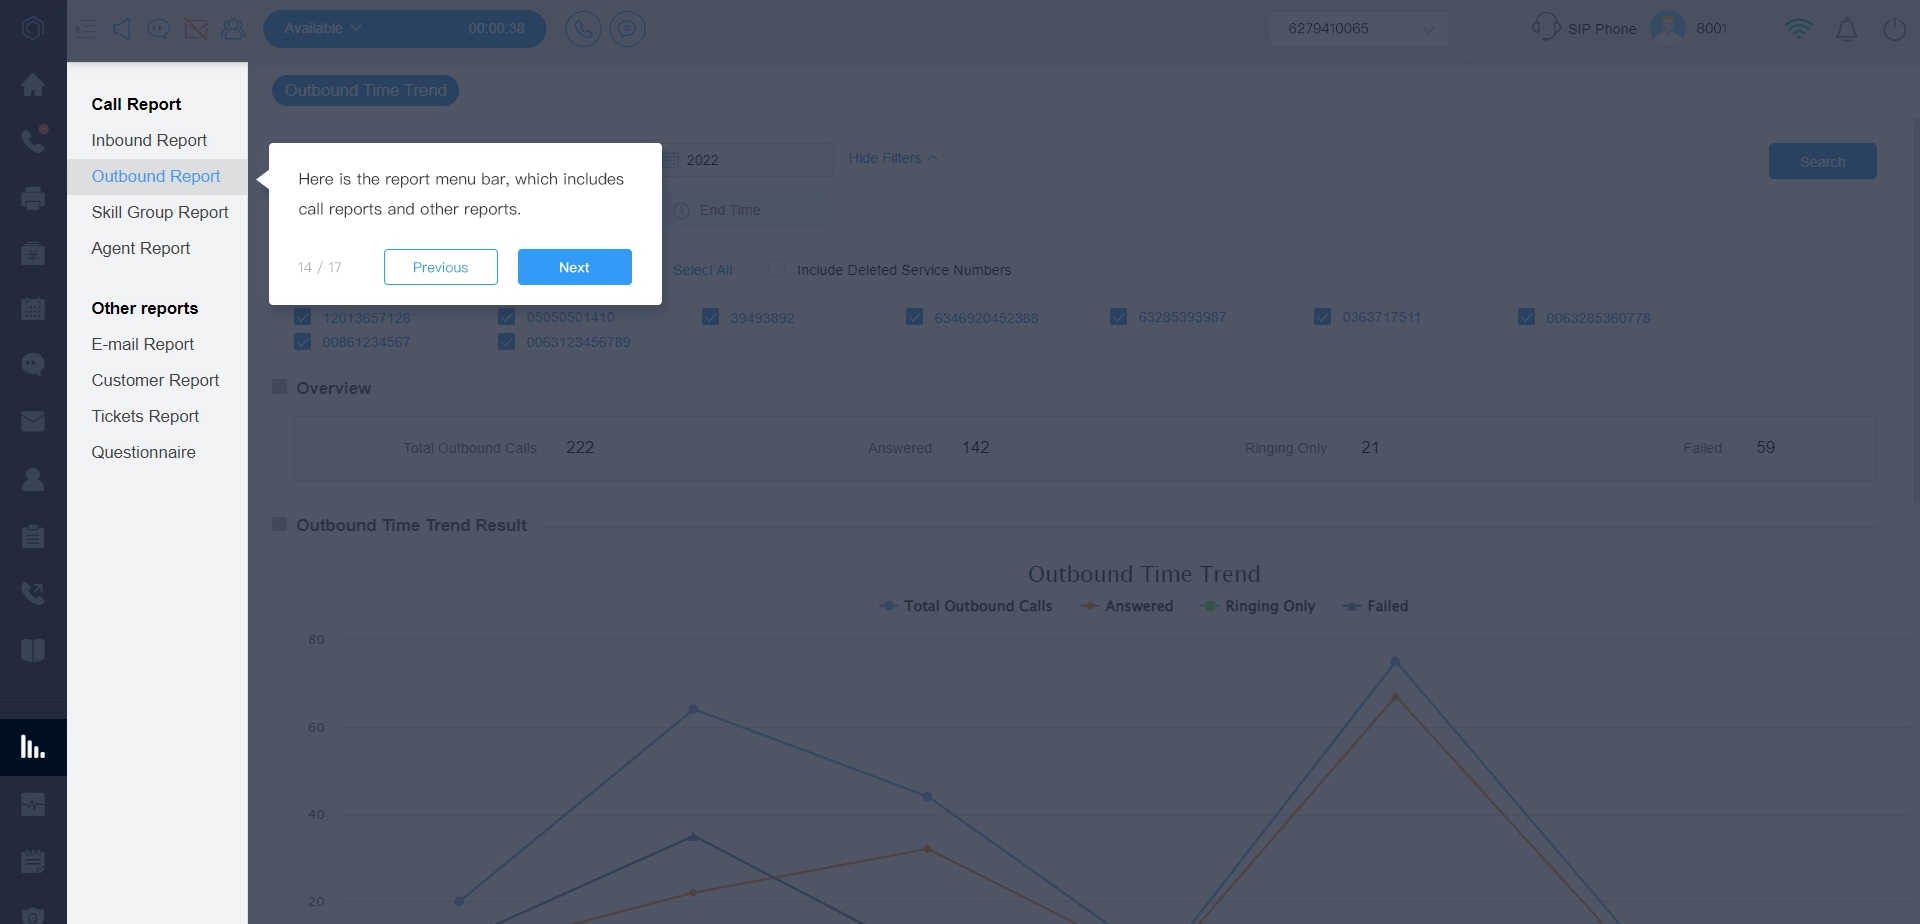The image size is (1920, 924).
Task: Open the reports bar-chart sidebar icon
Action: [33, 747]
